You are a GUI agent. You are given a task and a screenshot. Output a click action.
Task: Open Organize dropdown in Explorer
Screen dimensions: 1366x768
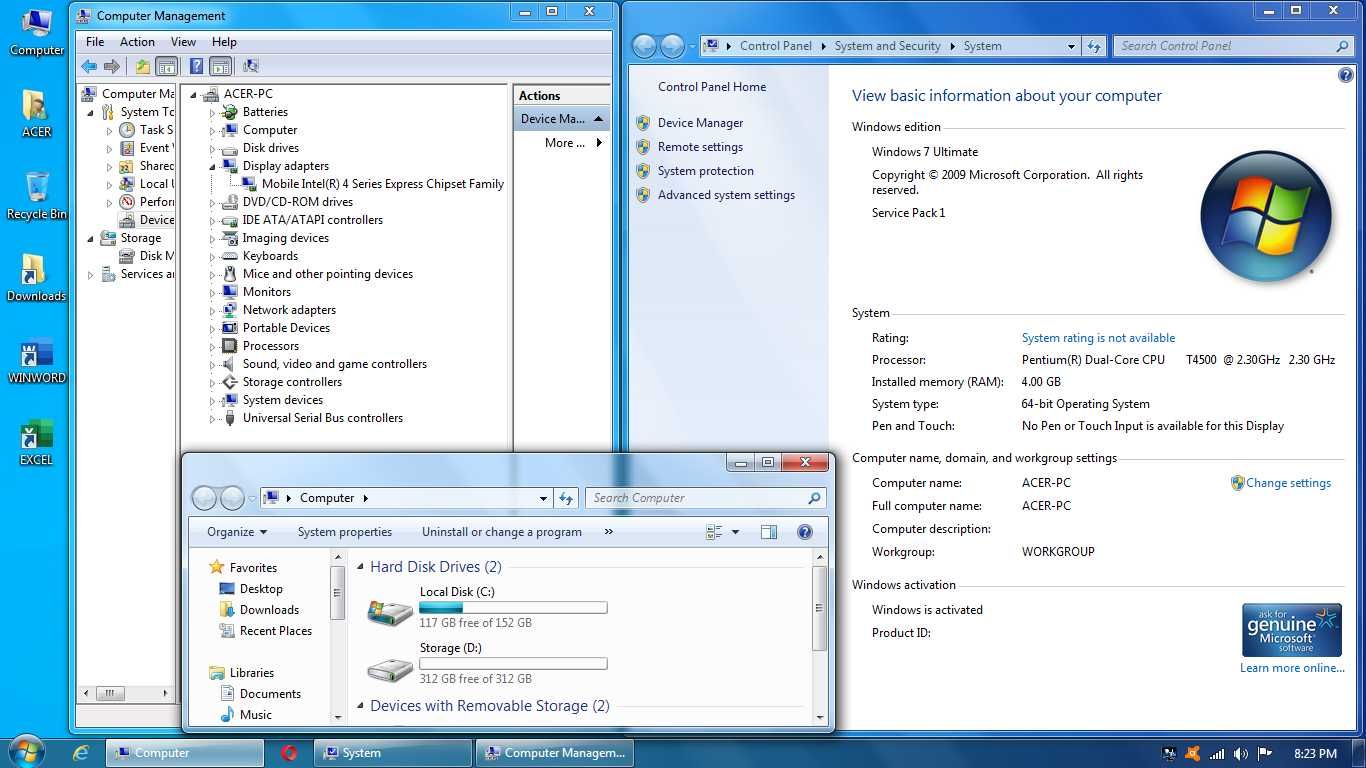coord(237,532)
